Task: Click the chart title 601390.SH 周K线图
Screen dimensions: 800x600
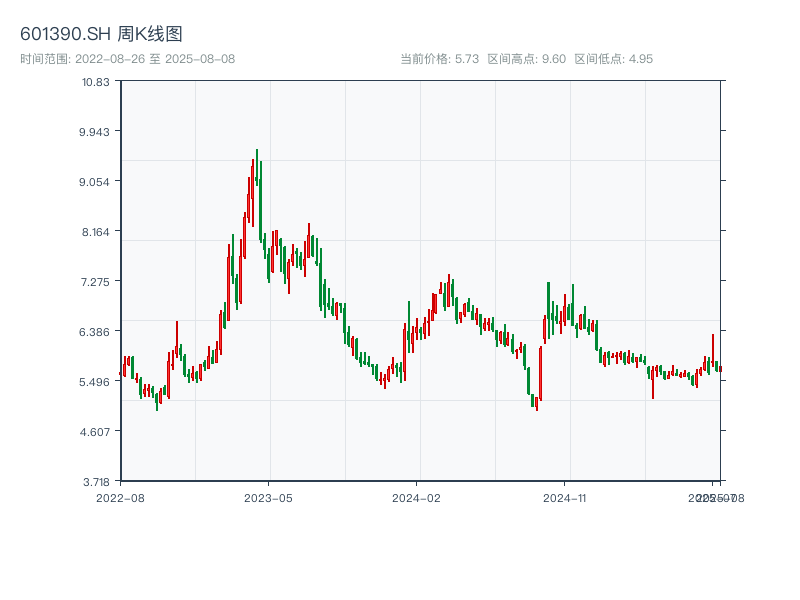Action: pyautogui.click(x=101, y=34)
